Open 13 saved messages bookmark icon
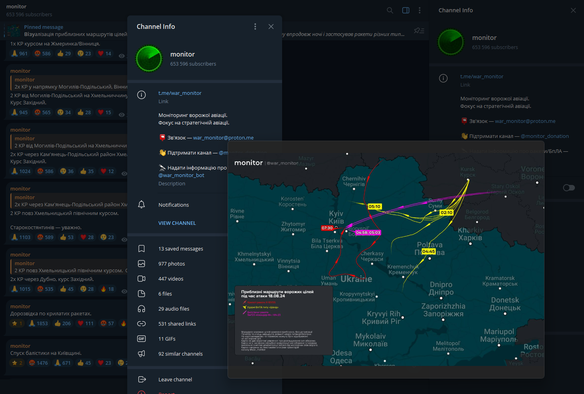The image size is (584, 394). pos(142,248)
